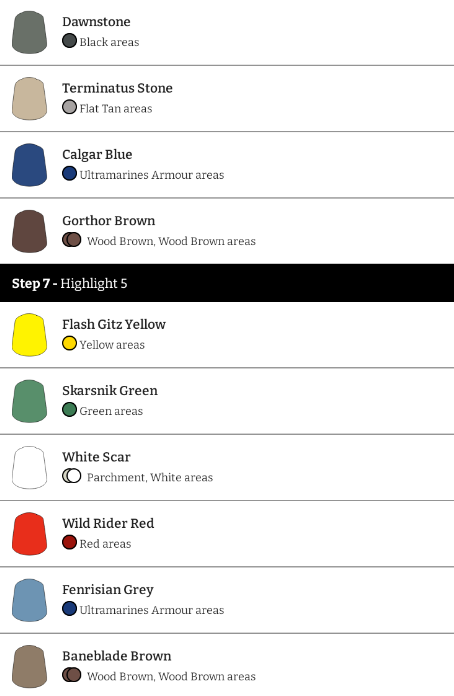Open the Step 7 - Highlight 5 header
Viewport: 454px width, 696px height.
coord(227,283)
